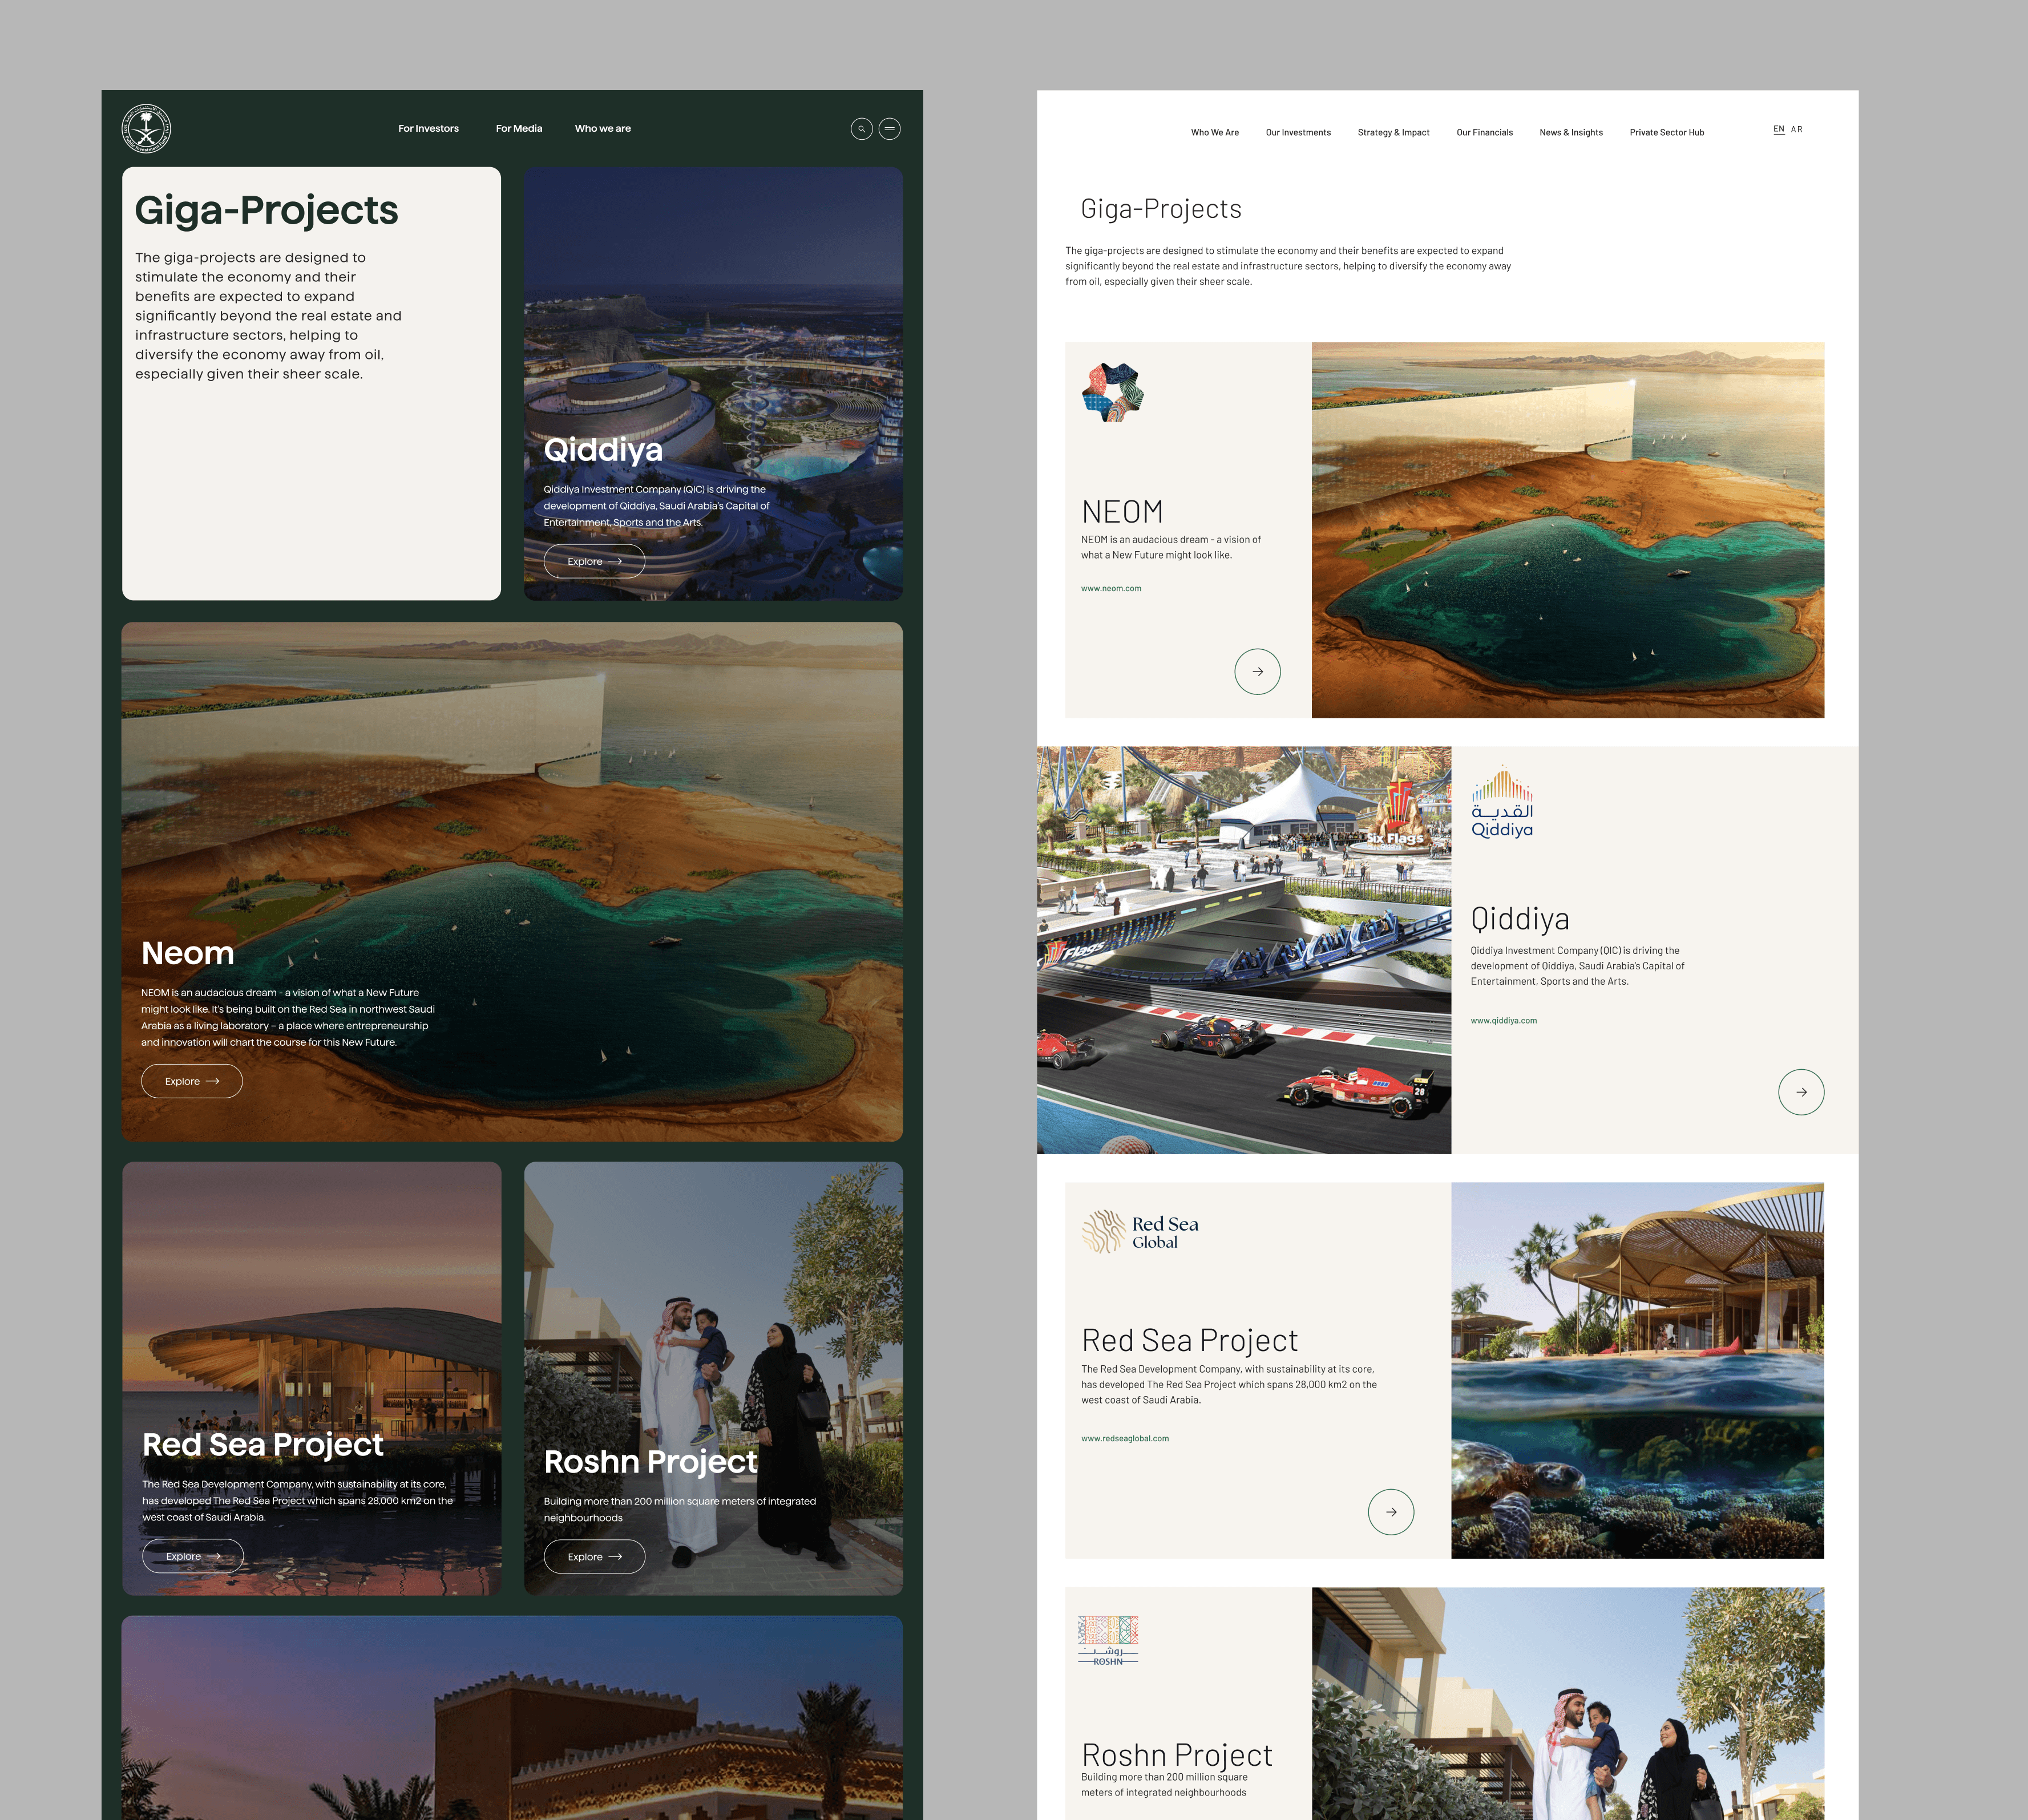Click the thin Giga-Projects heading on white page
The image size is (2028, 1820).
pyautogui.click(x=1161, y=209)
